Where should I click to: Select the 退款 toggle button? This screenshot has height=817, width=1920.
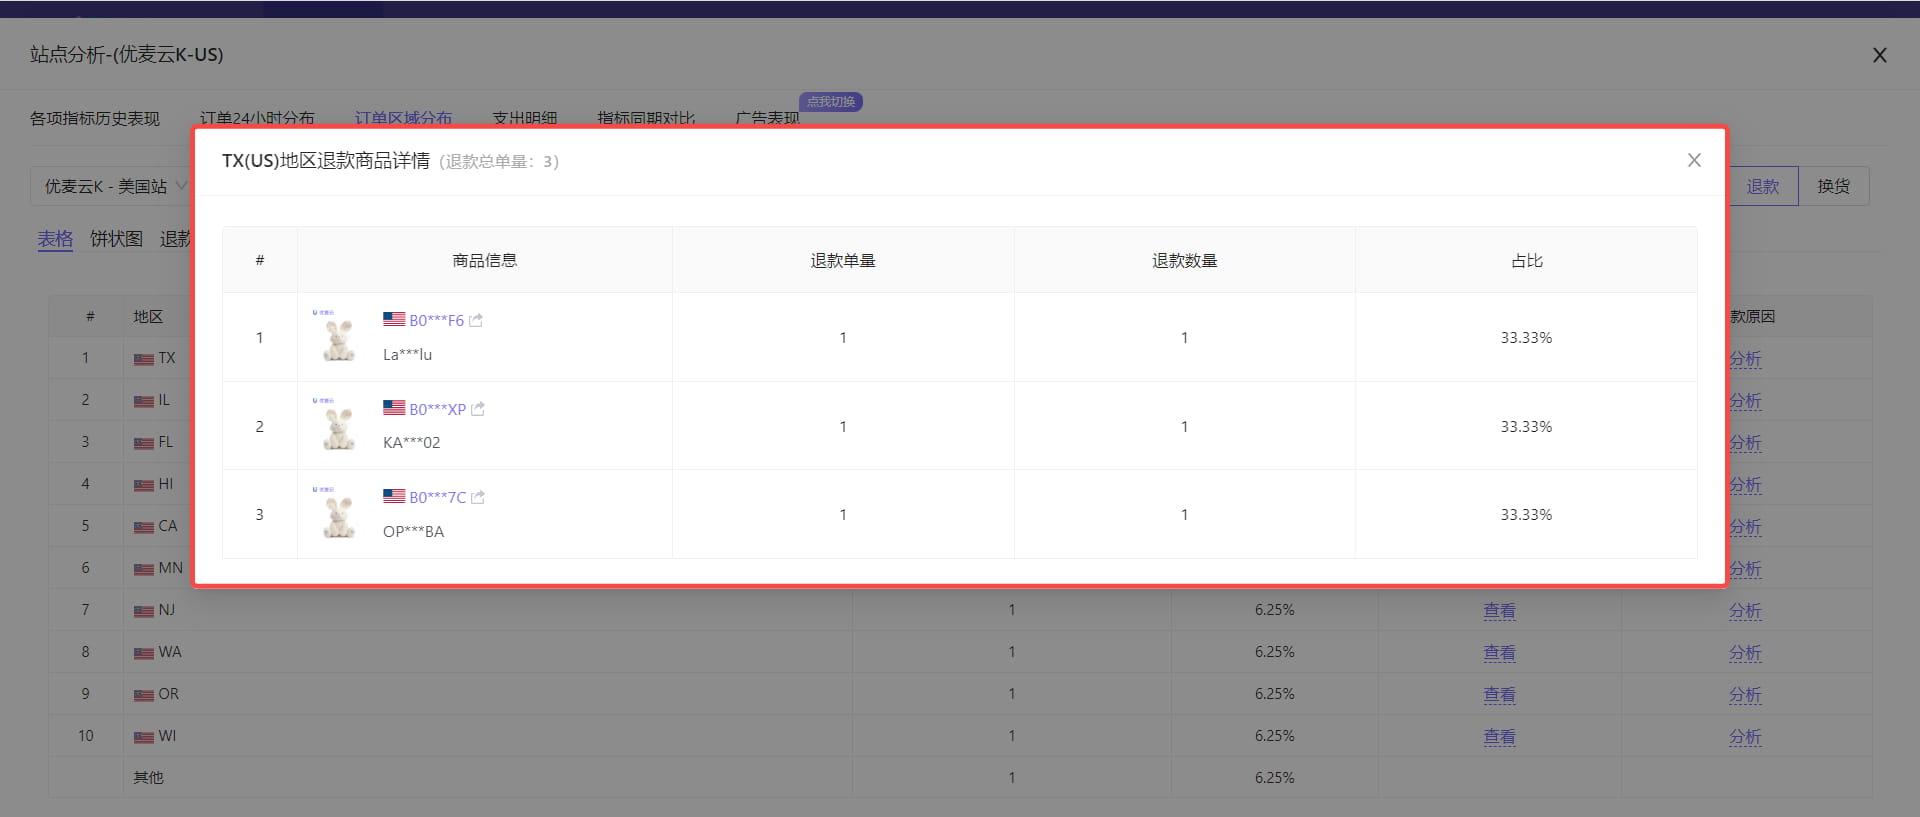click(x=1763, y=186)
